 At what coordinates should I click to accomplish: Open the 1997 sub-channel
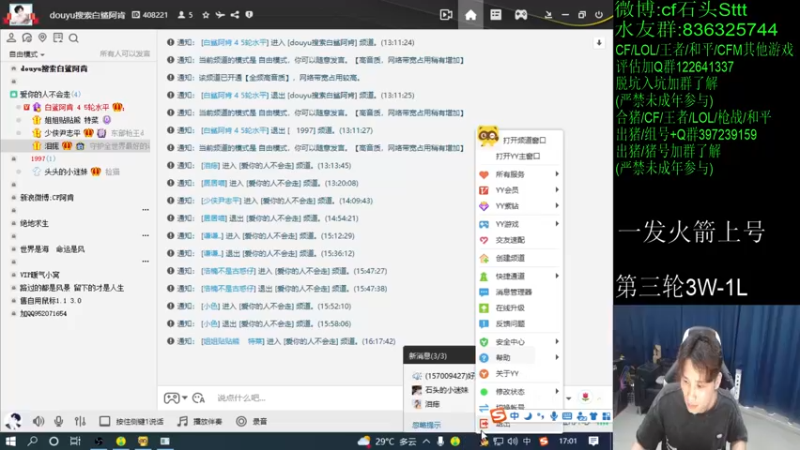point(43,159)
